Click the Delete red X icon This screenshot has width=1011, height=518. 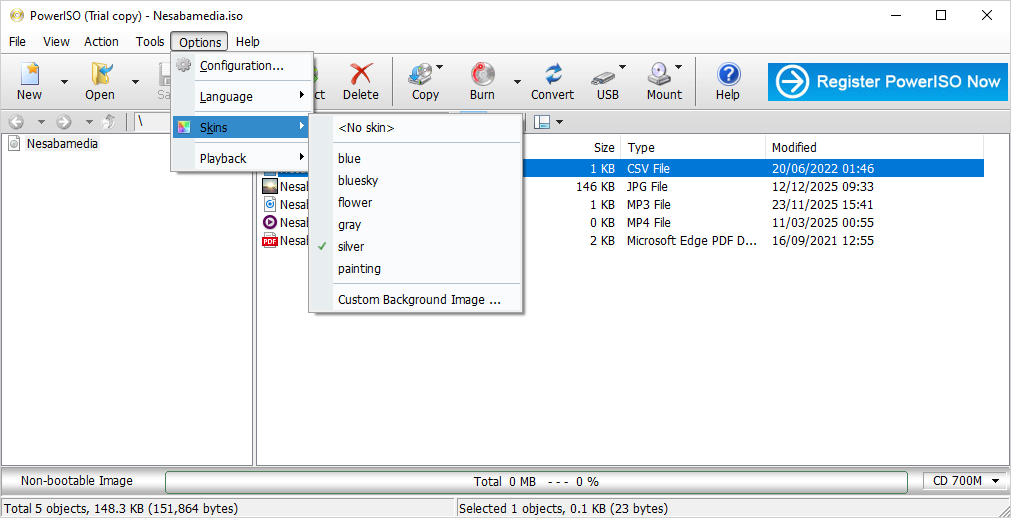360,74
